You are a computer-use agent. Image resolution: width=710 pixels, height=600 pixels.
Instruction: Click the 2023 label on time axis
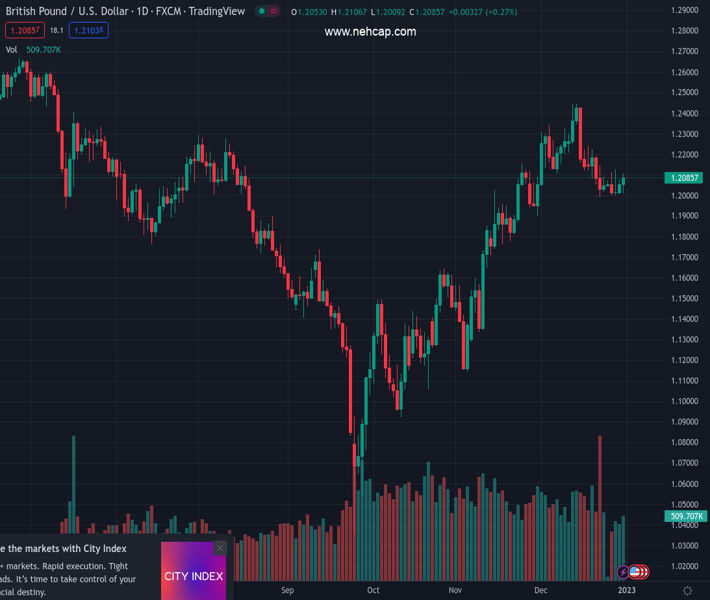pos(626,591)
